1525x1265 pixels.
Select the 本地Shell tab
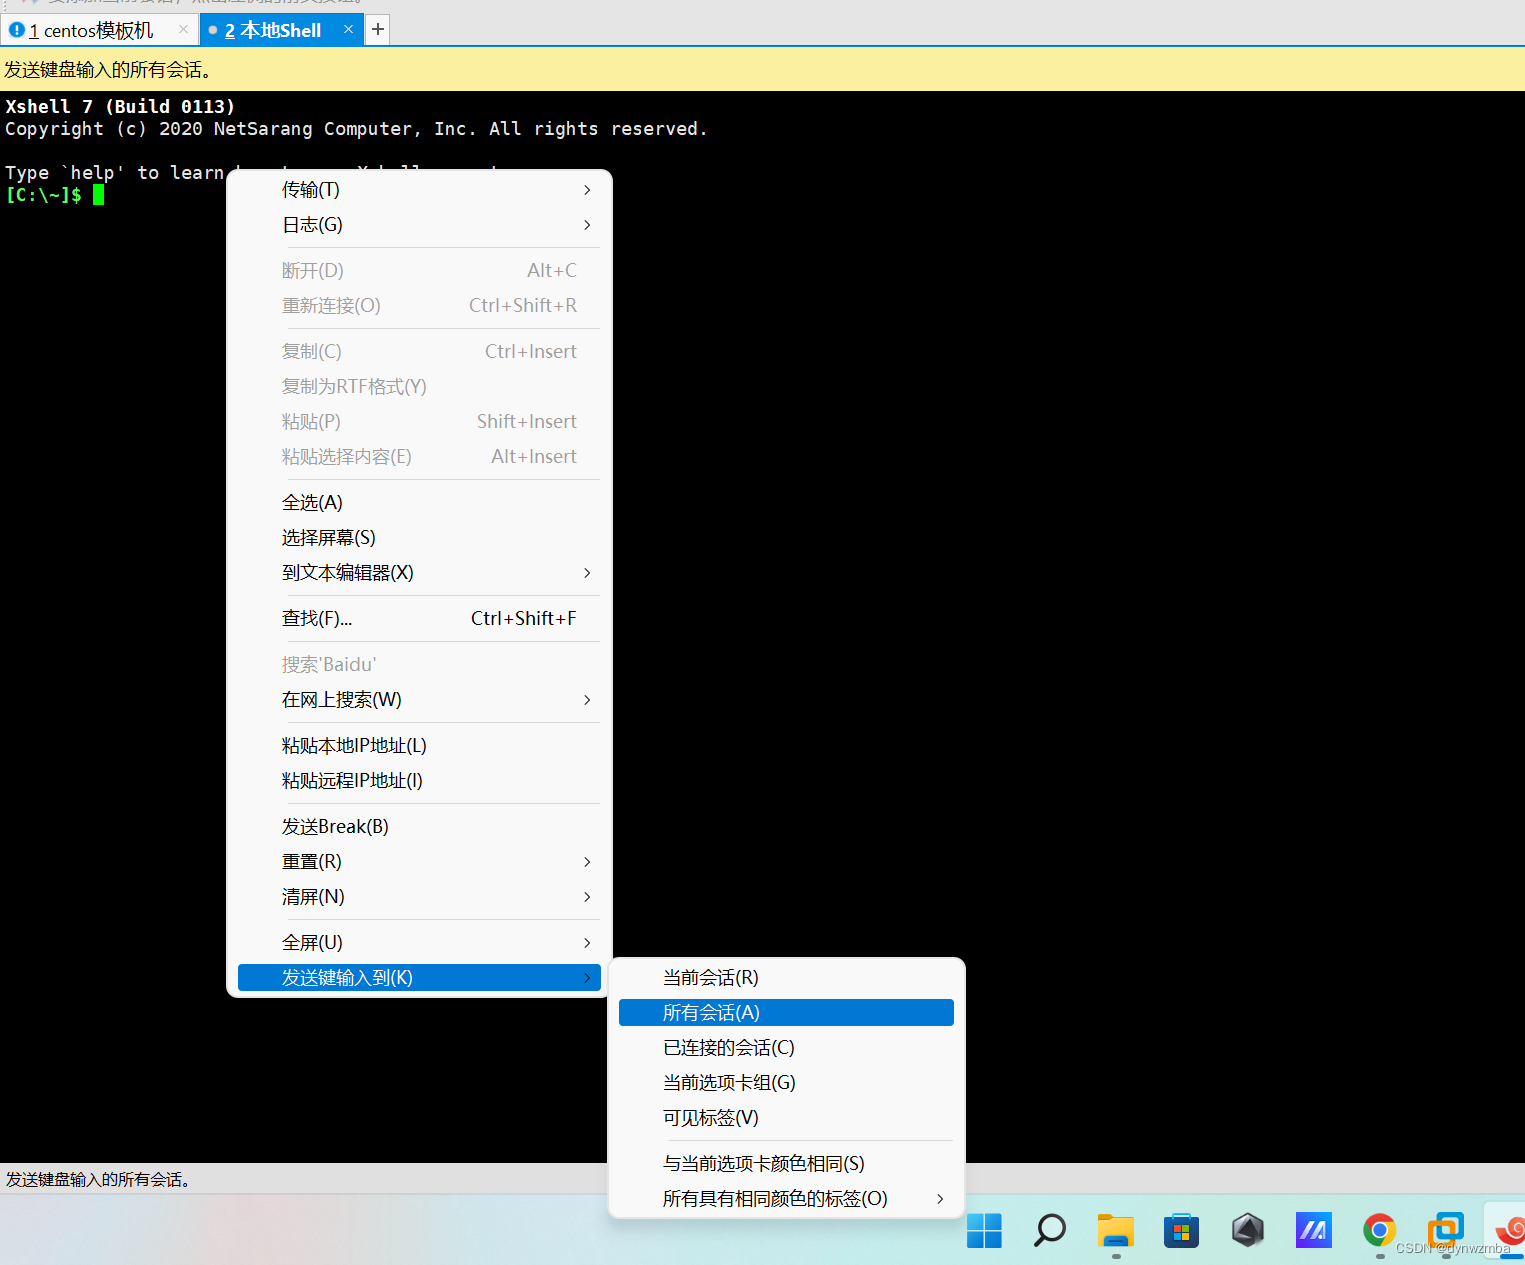click(x=280, y=30)
